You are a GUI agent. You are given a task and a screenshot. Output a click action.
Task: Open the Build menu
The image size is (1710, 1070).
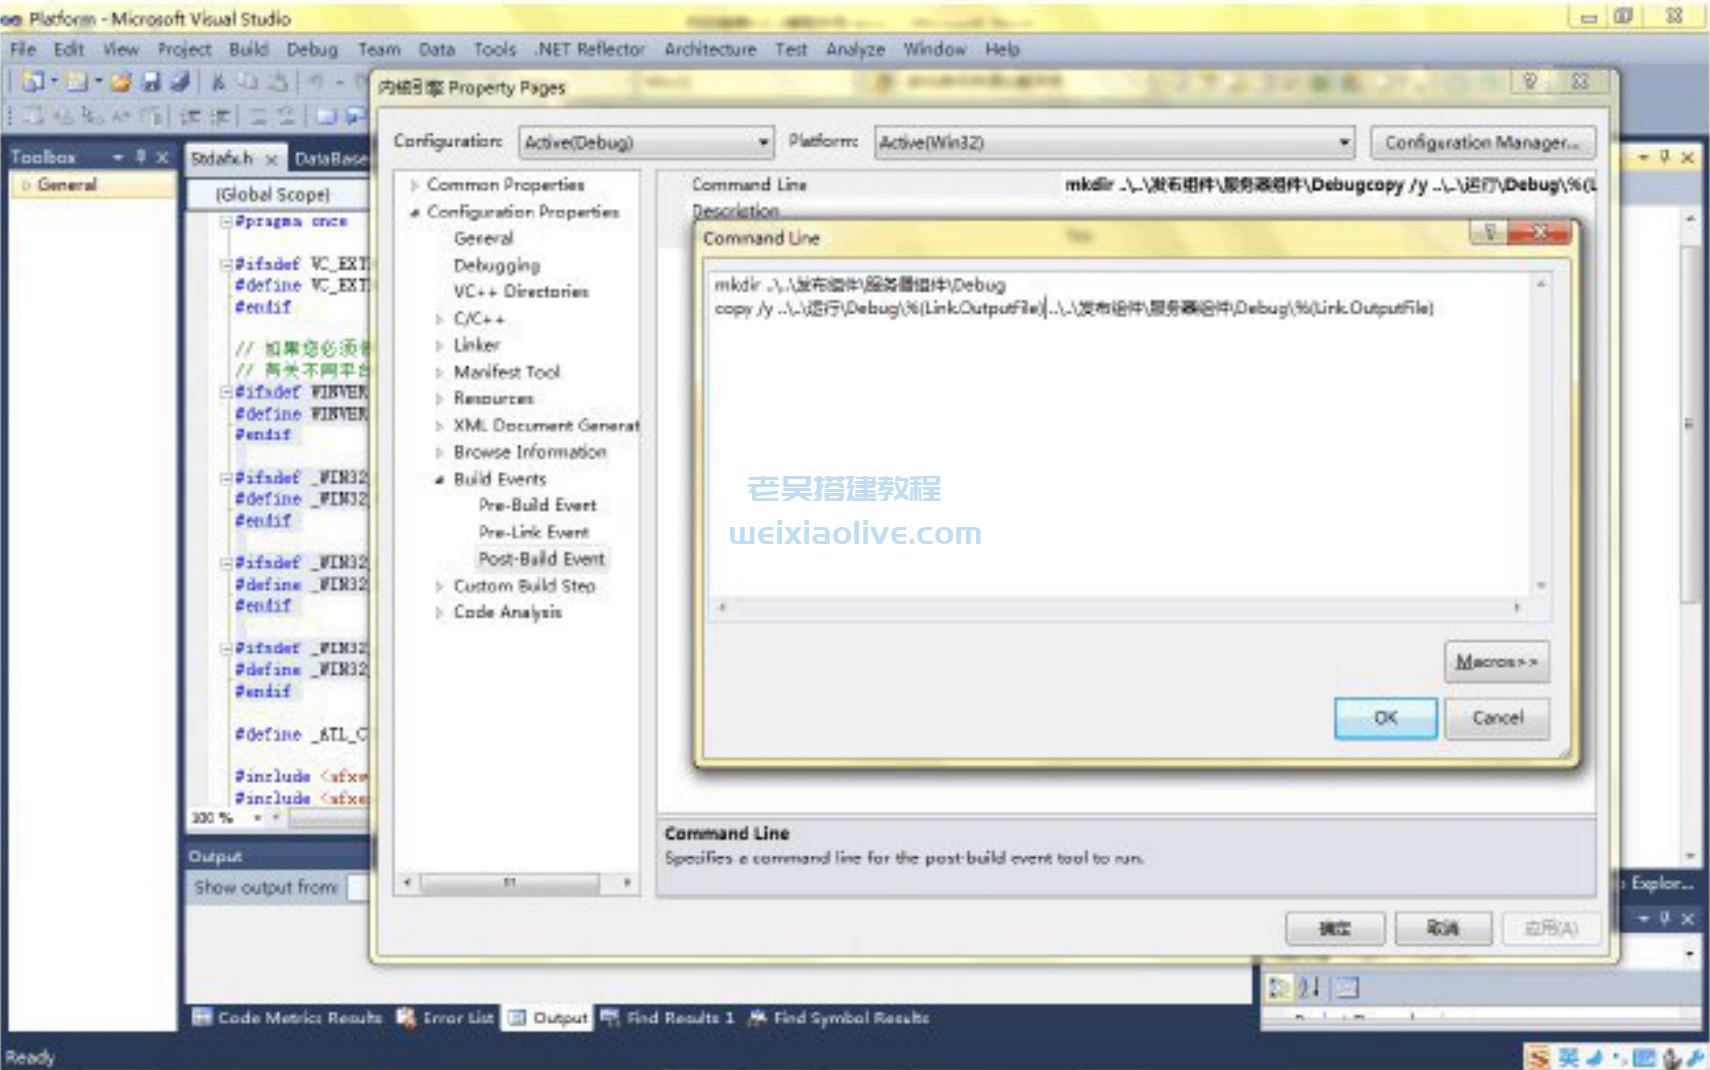pyautogui.click(x=248, y=49)
